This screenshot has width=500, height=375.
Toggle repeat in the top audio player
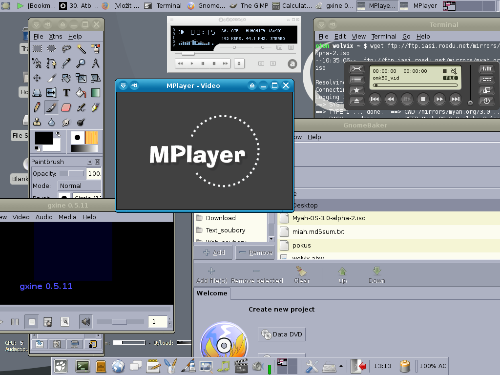273,63
